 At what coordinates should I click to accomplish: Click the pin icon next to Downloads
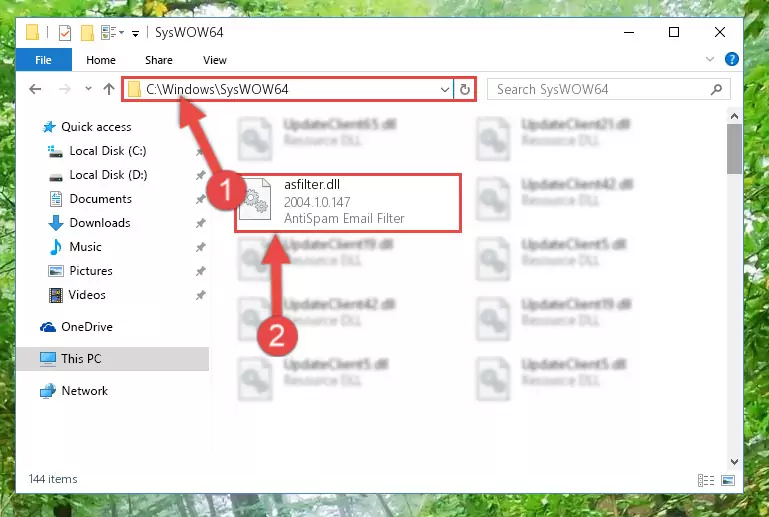coord(200,224)
